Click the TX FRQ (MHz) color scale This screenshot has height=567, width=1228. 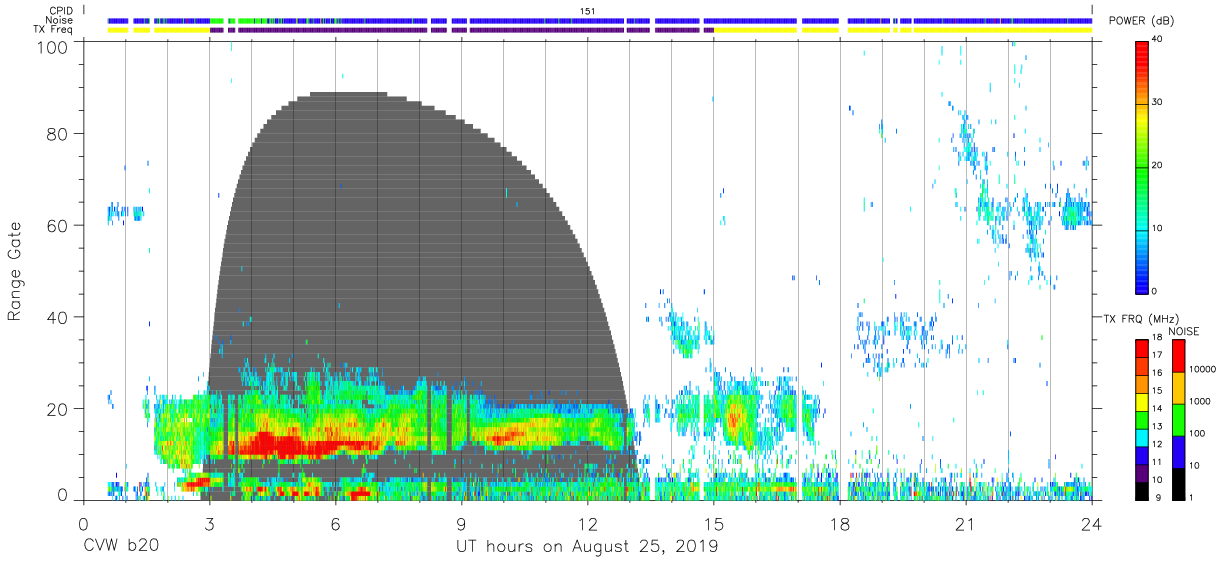pos(1142,419)
